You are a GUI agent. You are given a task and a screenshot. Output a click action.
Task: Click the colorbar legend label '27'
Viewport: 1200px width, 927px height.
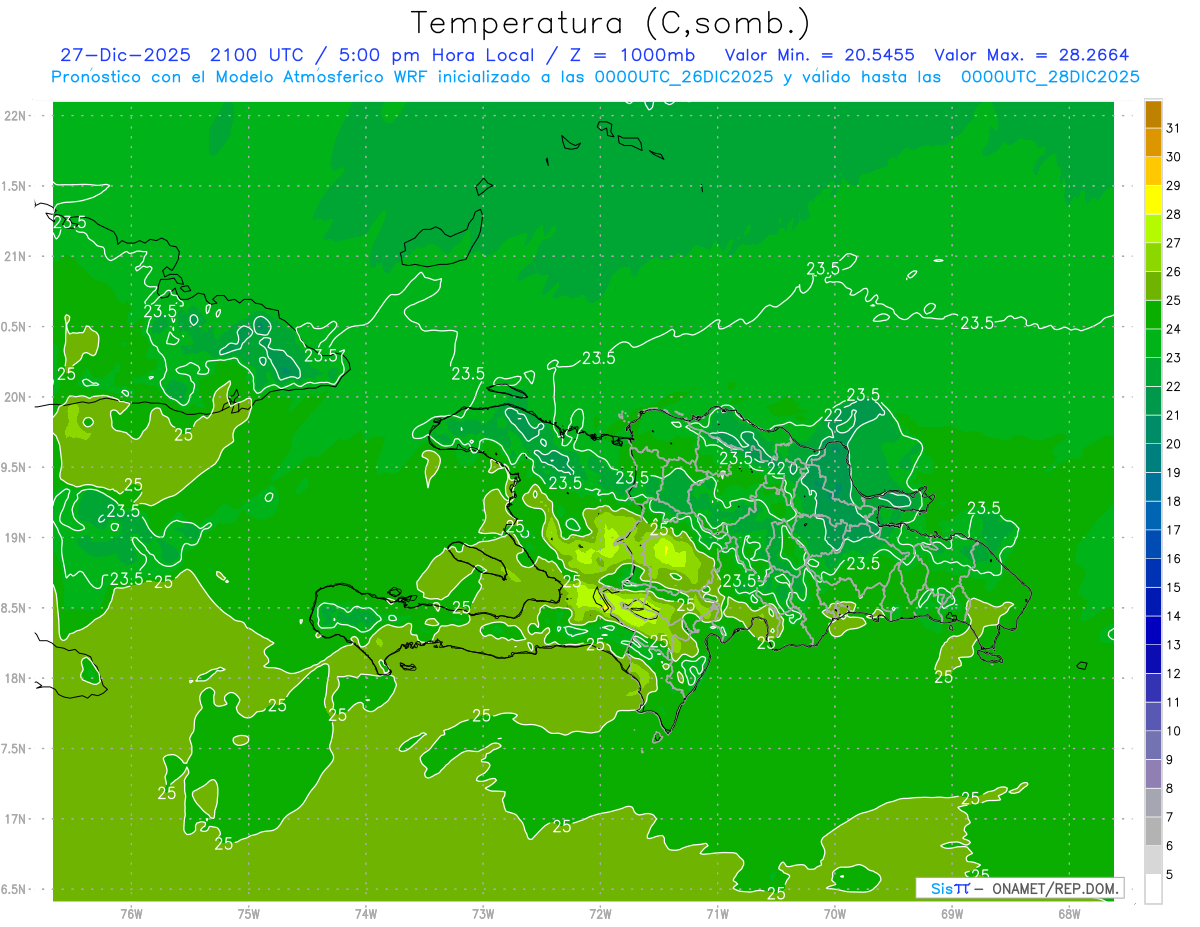(x=1173, y=243)
